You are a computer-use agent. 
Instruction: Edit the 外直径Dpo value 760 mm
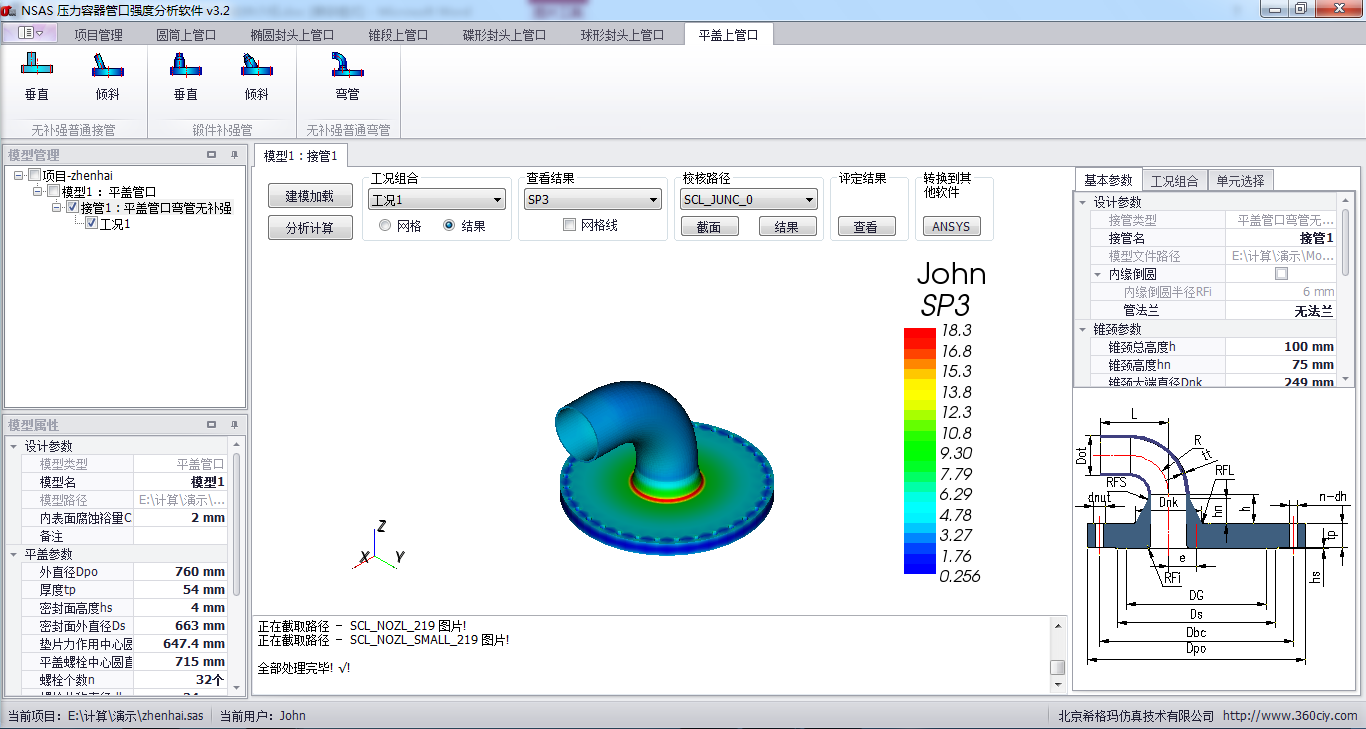pyautogui.click(x=180, y=572)
